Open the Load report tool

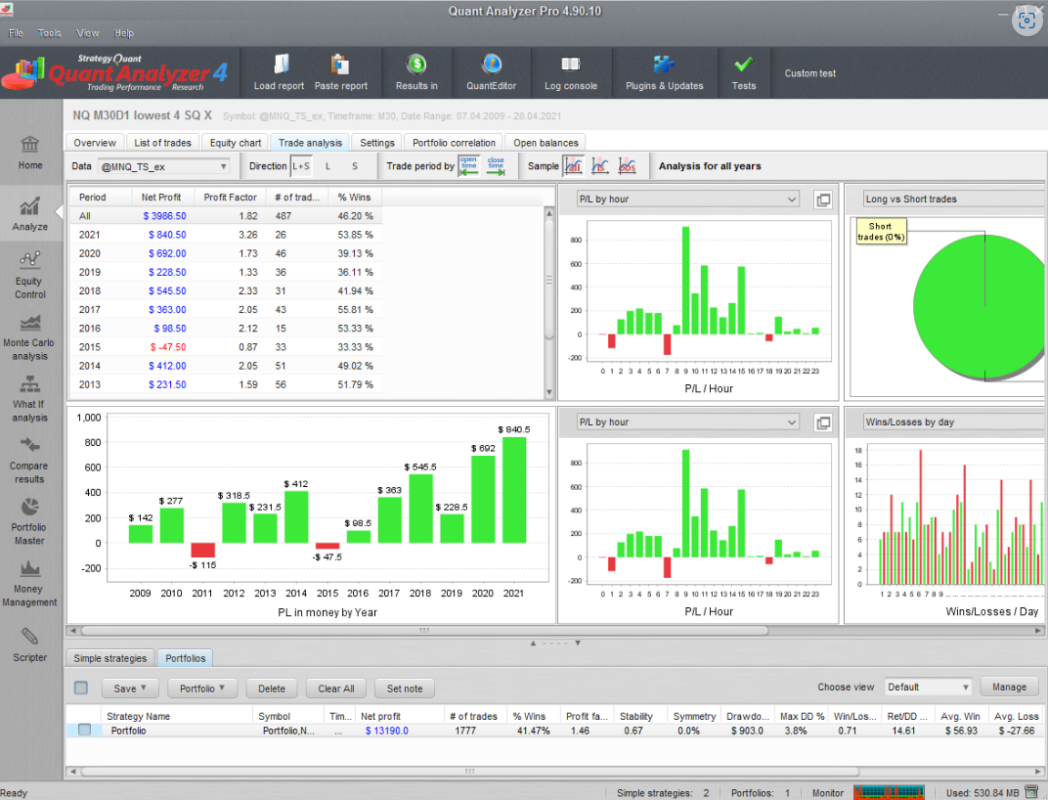(279, 71)
